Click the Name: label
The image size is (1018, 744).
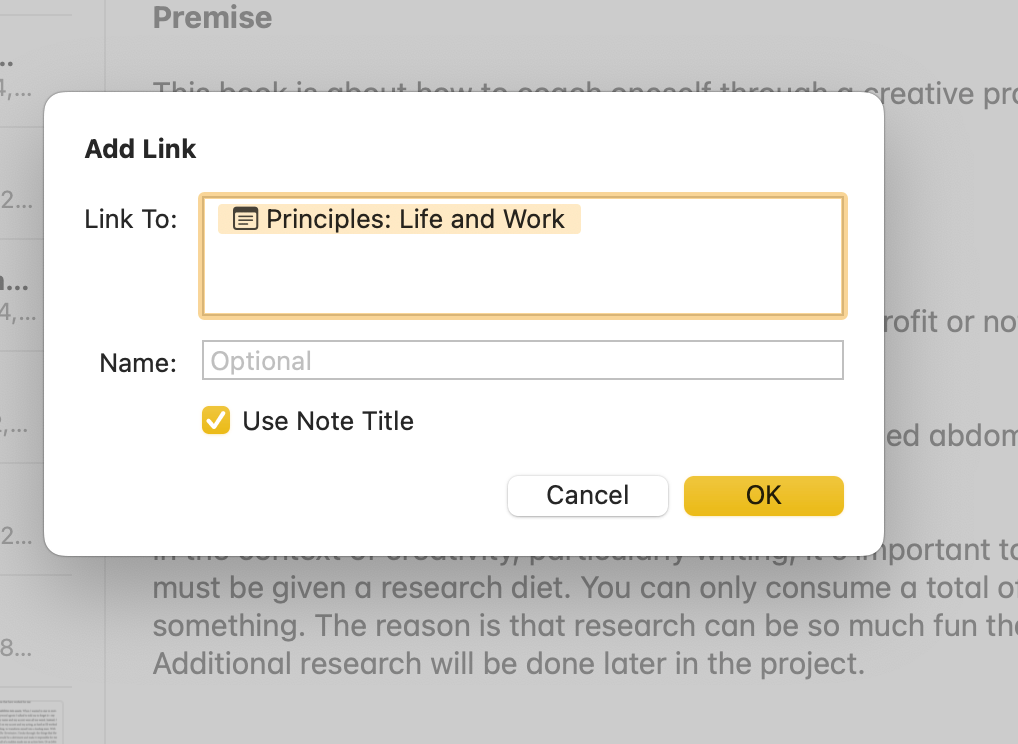pos(136,362)
